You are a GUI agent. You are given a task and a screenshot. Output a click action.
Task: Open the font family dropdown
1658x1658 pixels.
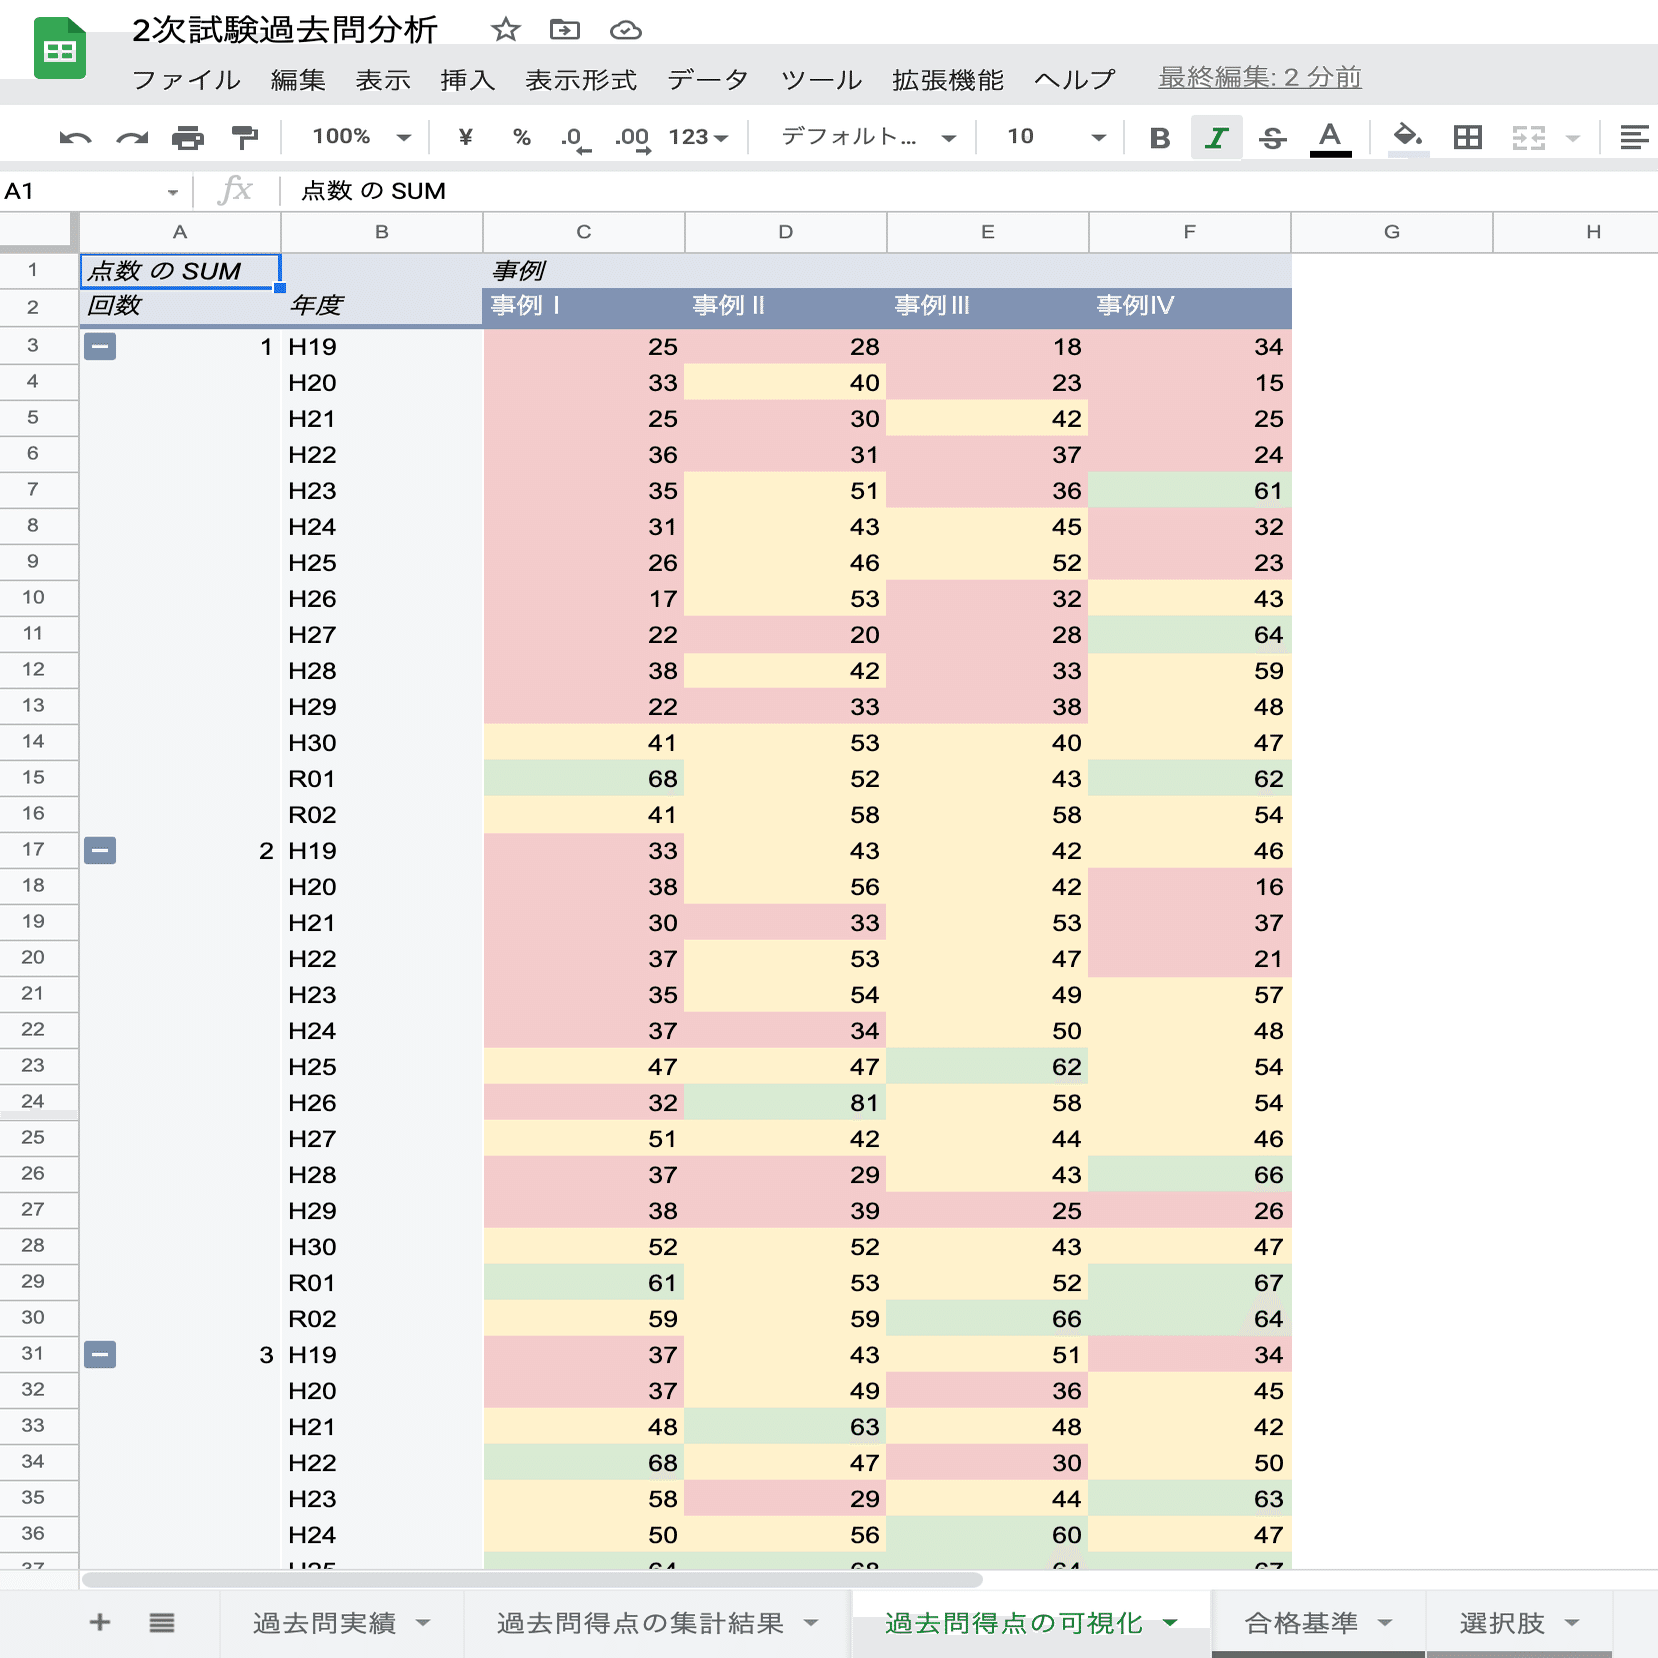pos(869,137)
